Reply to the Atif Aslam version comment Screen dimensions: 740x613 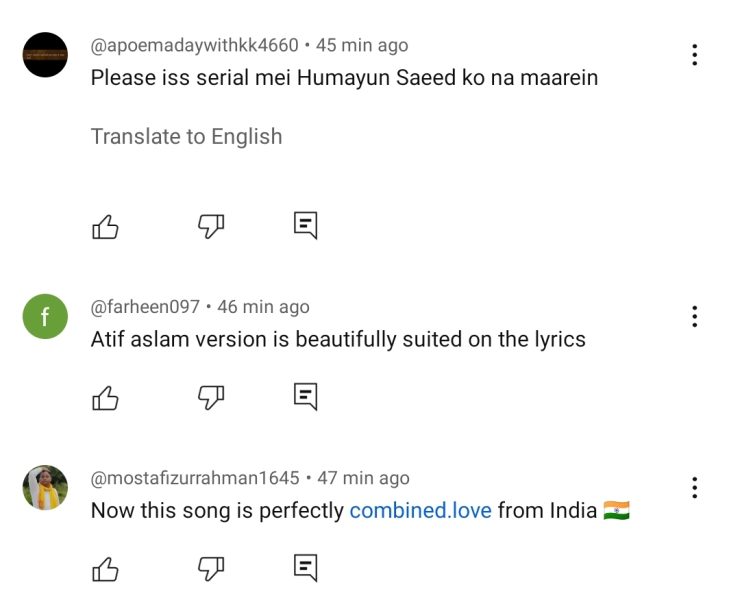point(305,396)
